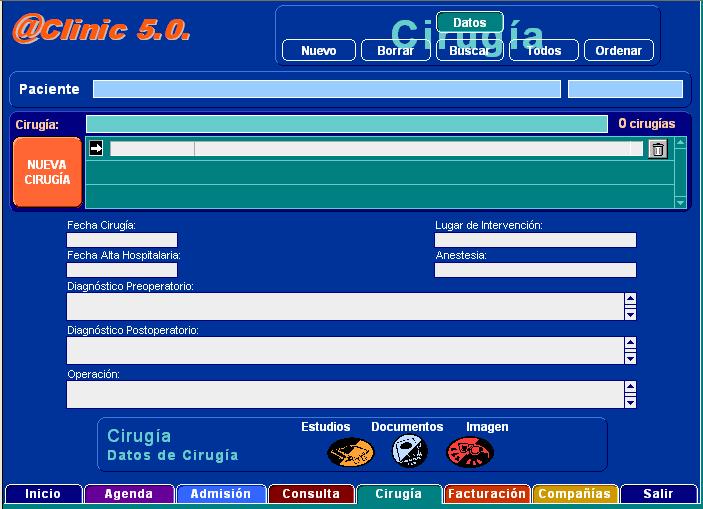Screen dimensions: 703x509
Task: Click the Operación text area
Action: pyautogui.click(x=345, y=395)
